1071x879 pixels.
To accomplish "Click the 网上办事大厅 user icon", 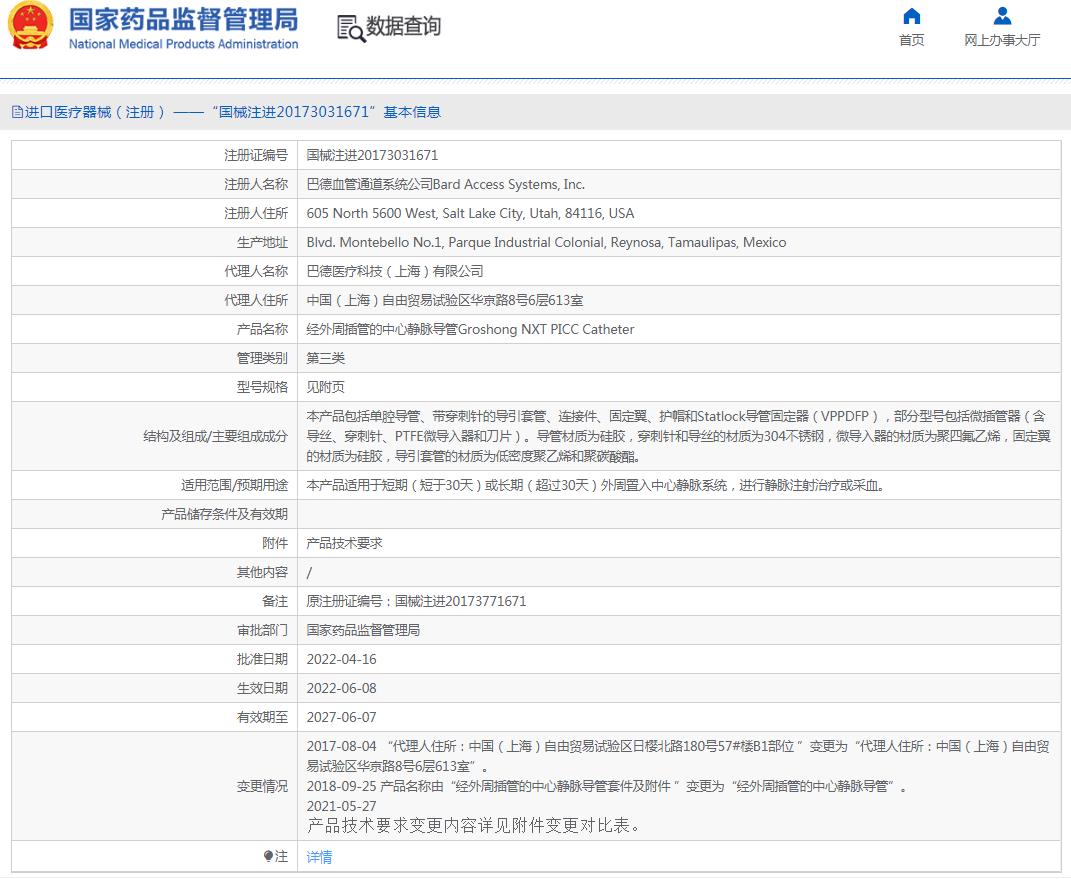I will tap(1002, 16).
